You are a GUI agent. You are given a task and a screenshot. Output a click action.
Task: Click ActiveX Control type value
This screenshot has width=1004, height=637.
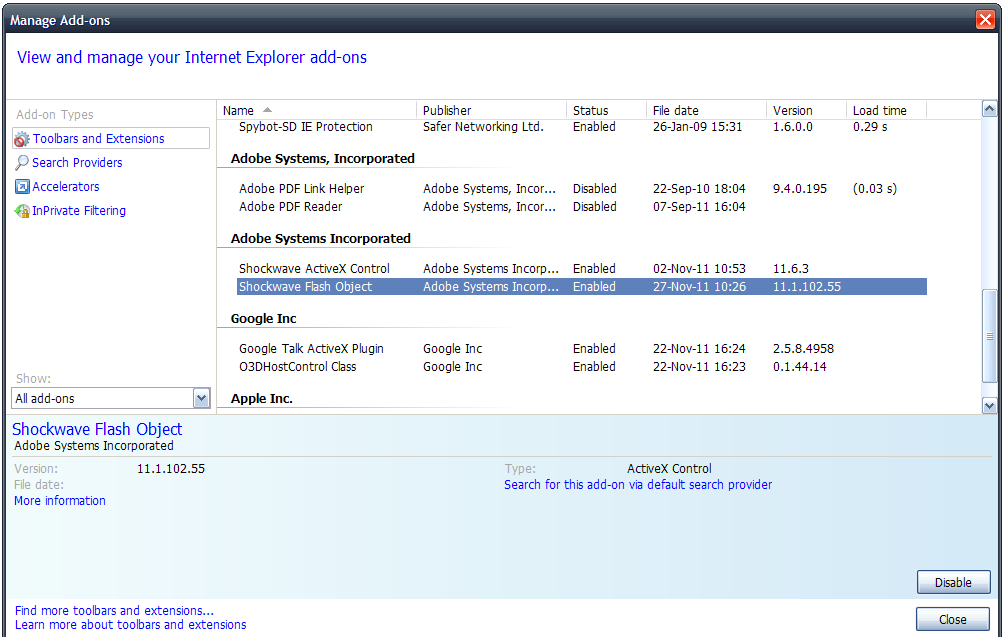click(x=669, y=469)
